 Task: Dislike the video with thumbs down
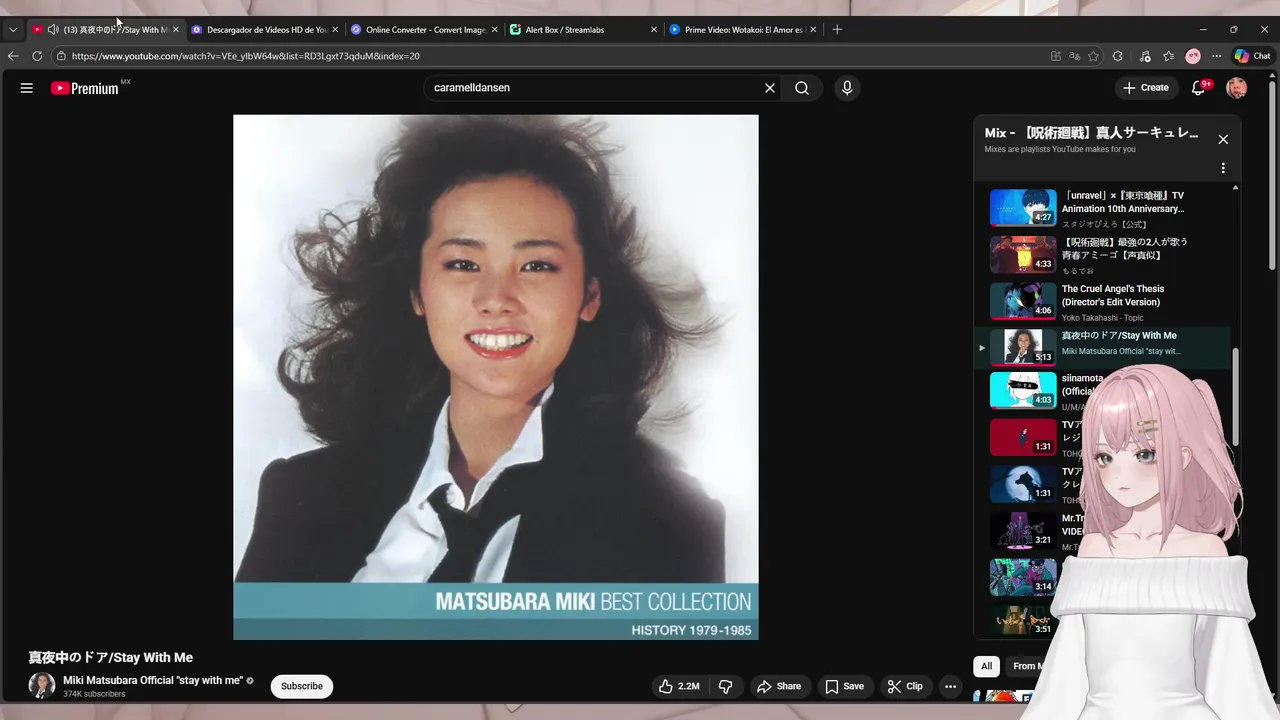click(x=726, y=686)
